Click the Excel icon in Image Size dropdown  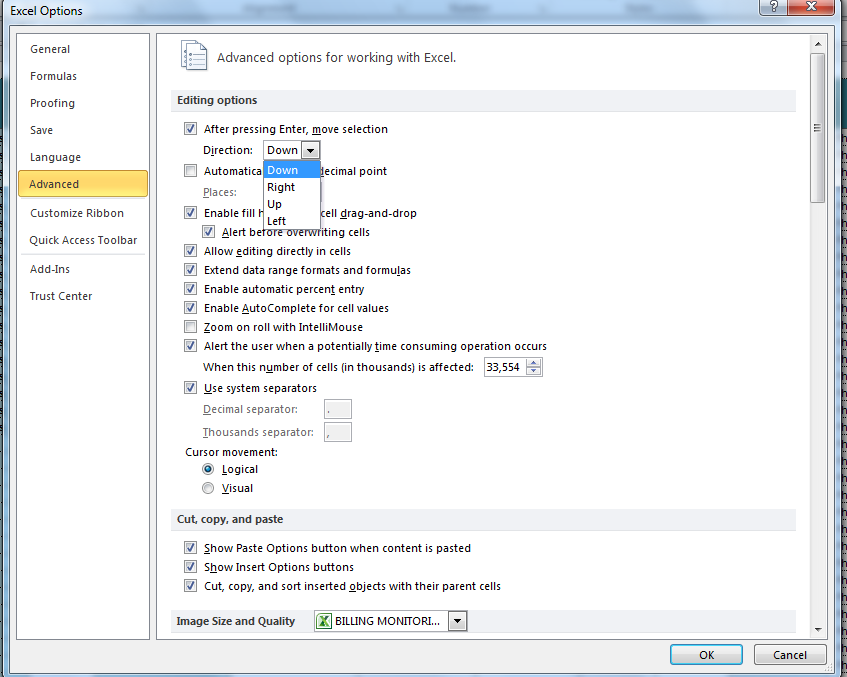[324, 621]
